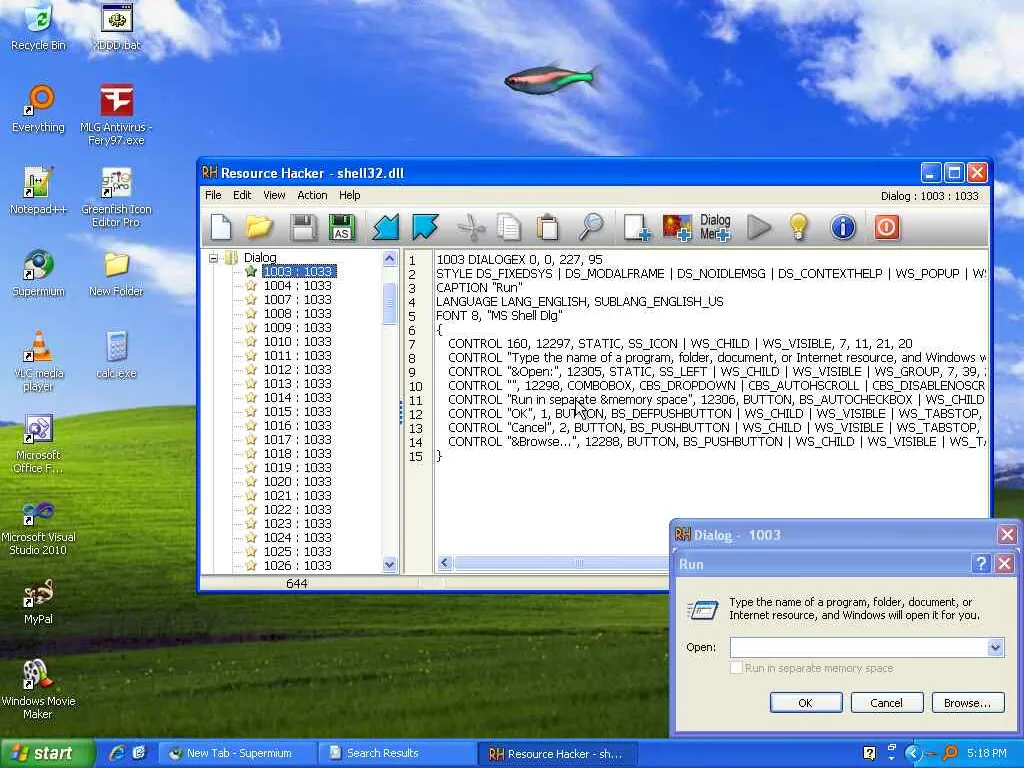Click the Add new resource page icon

(636, 227)
